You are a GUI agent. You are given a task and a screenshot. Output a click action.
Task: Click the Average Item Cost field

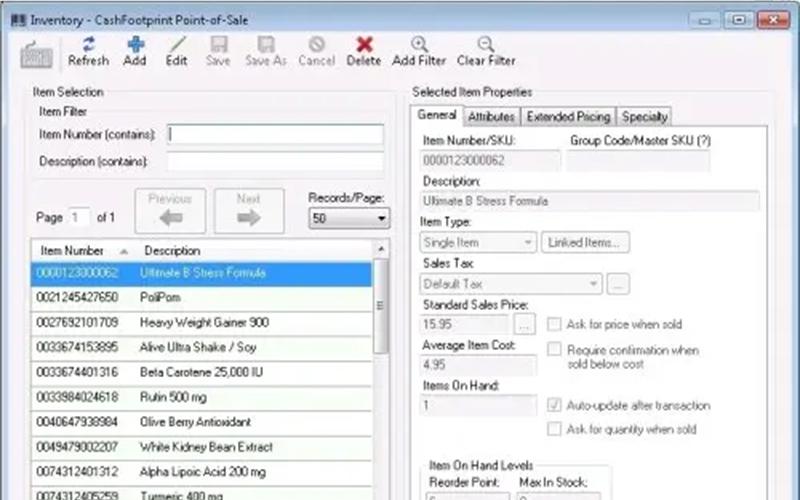[478, 365]
